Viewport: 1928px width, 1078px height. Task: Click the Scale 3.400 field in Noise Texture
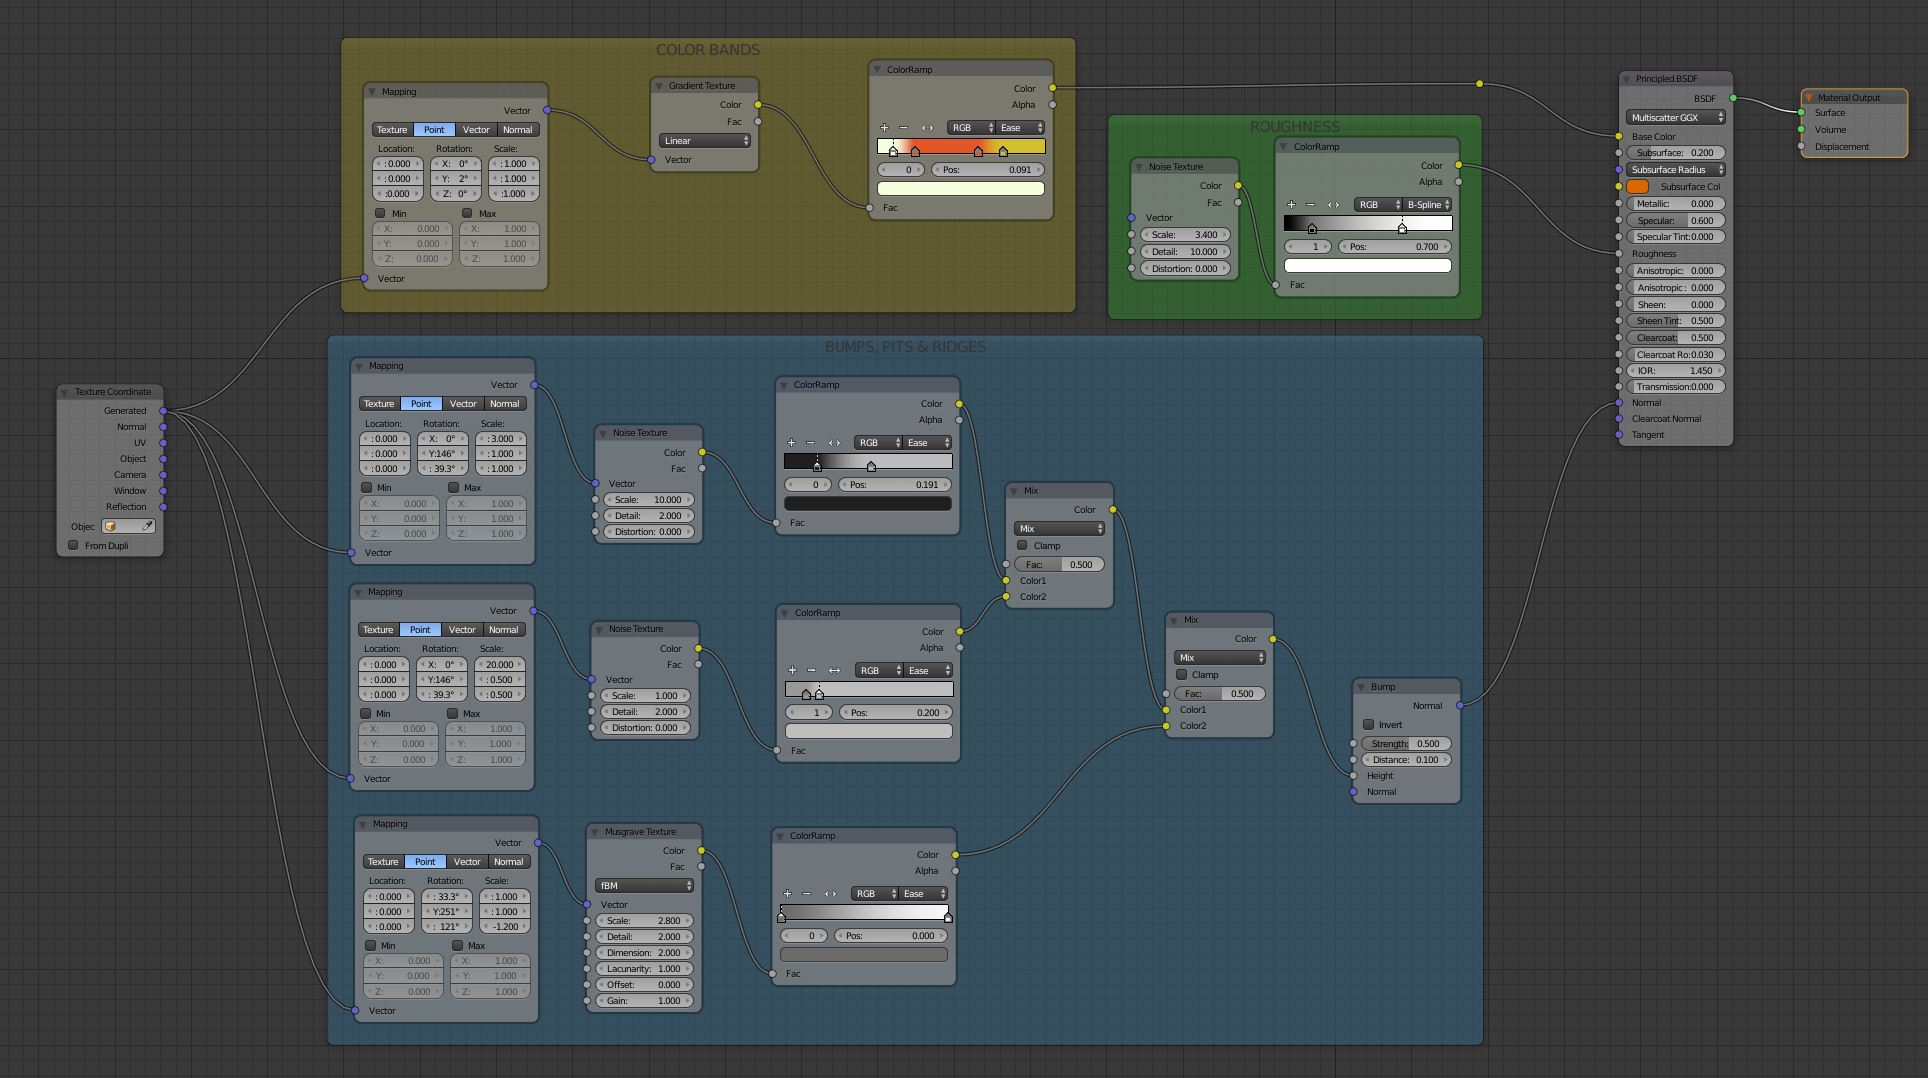pos(1184,235)
